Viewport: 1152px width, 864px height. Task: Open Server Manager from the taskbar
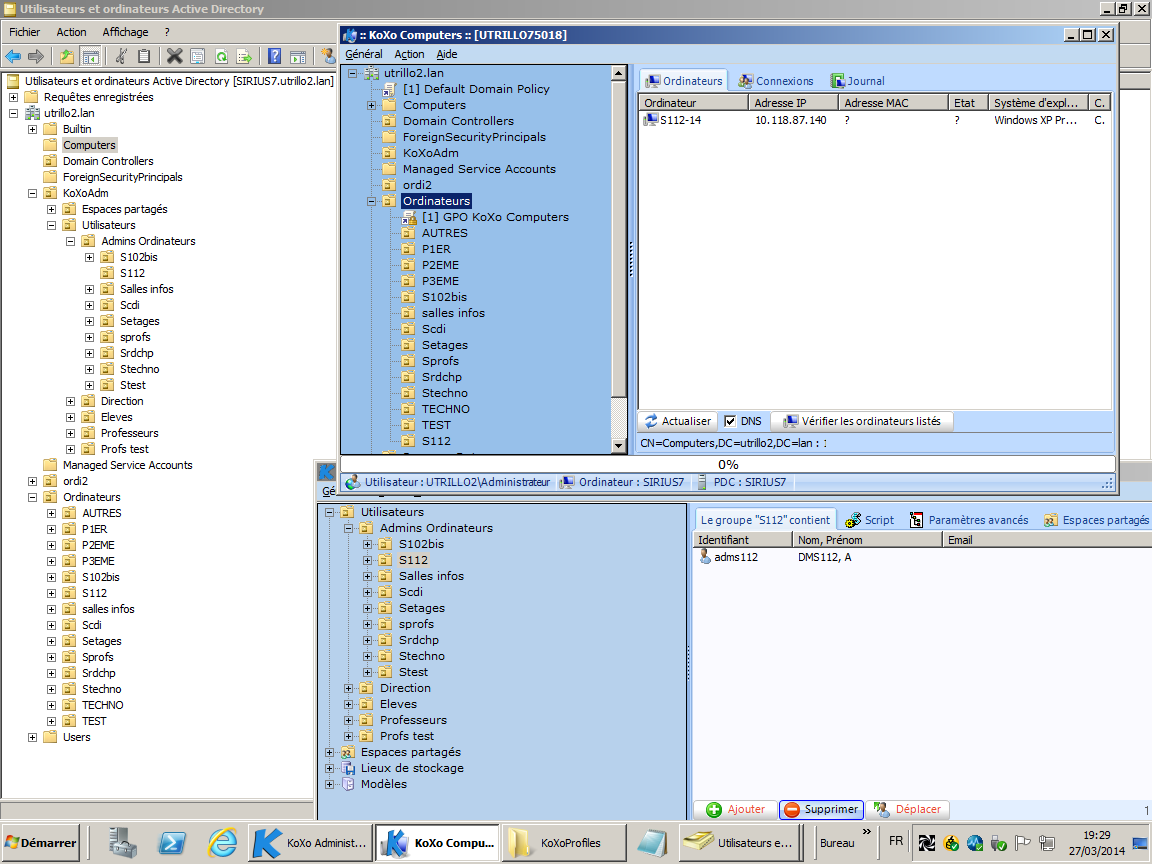(123, 843)
